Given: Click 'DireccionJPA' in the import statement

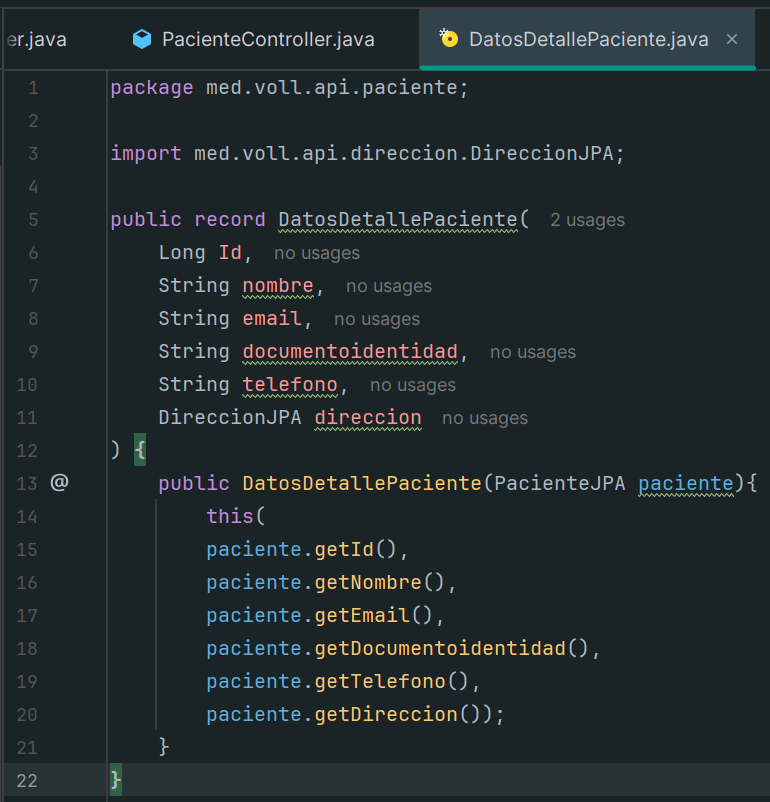Looking at the screenshot, I should [541, 153].
